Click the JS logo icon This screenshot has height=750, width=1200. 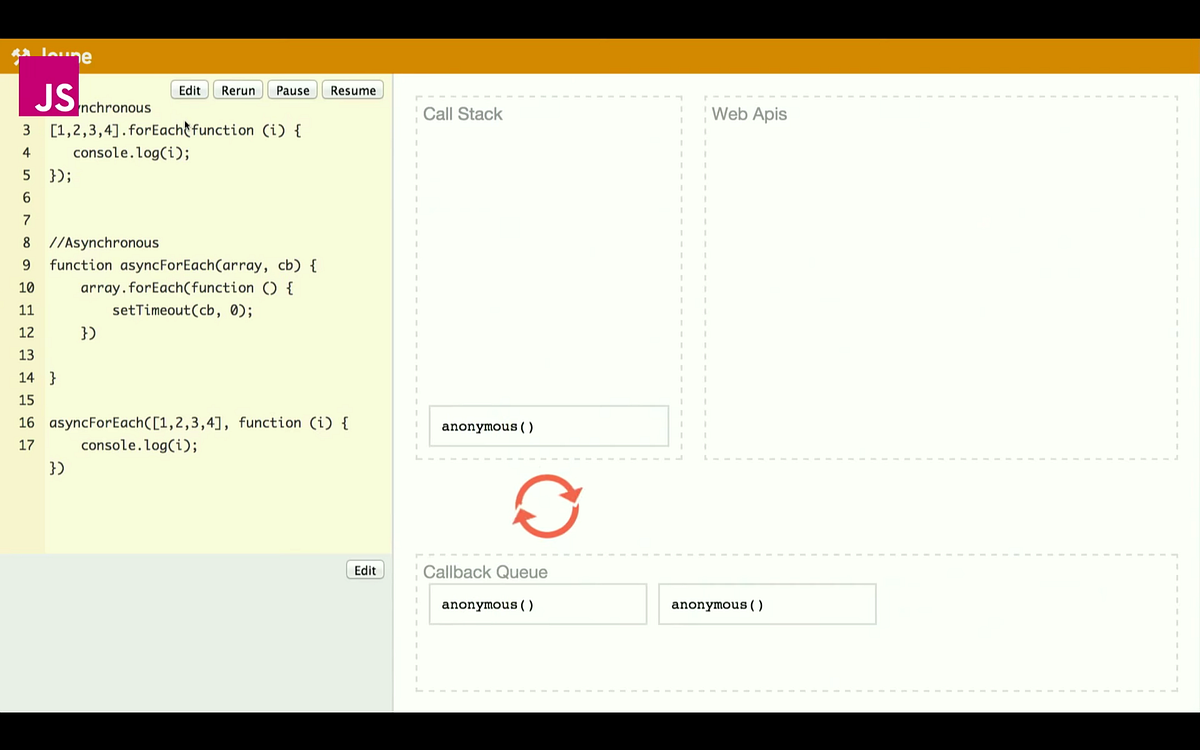click(x=48, y=87)
